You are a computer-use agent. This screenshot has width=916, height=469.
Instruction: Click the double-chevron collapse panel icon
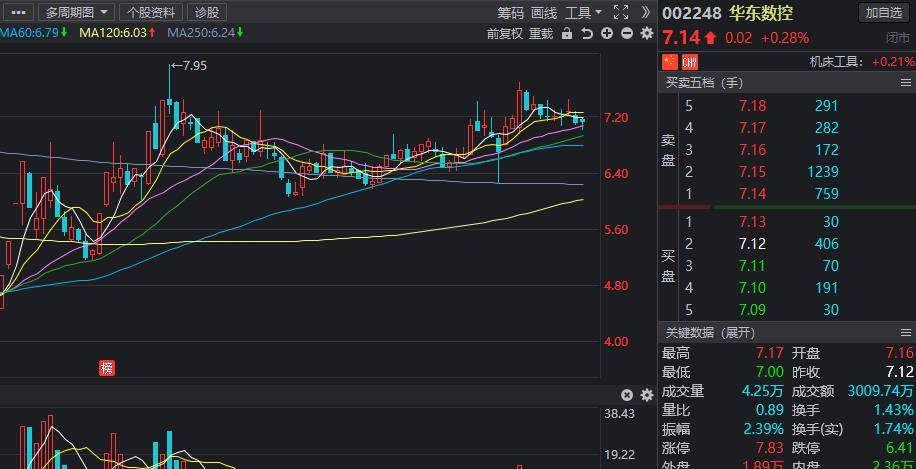pyautogui.click(x=645, y=12)
